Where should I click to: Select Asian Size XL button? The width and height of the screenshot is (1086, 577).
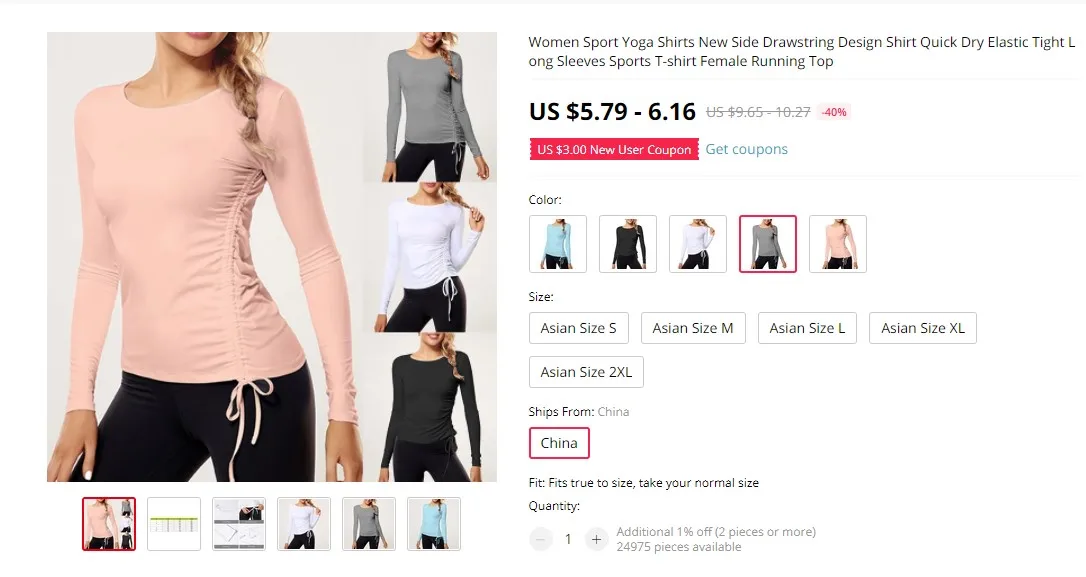click(x=923, y=328)
